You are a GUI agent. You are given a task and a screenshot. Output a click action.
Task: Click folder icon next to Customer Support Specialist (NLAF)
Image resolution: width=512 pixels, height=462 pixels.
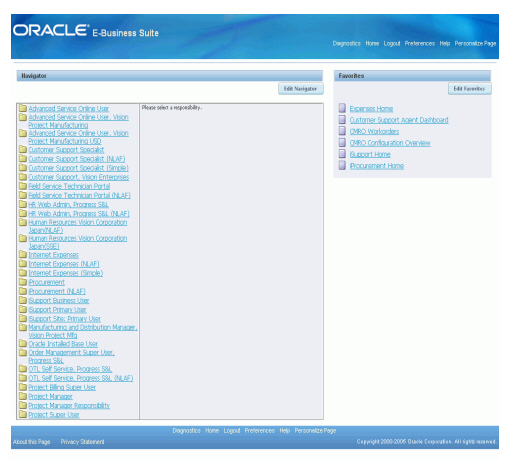(x=23, y=158)
